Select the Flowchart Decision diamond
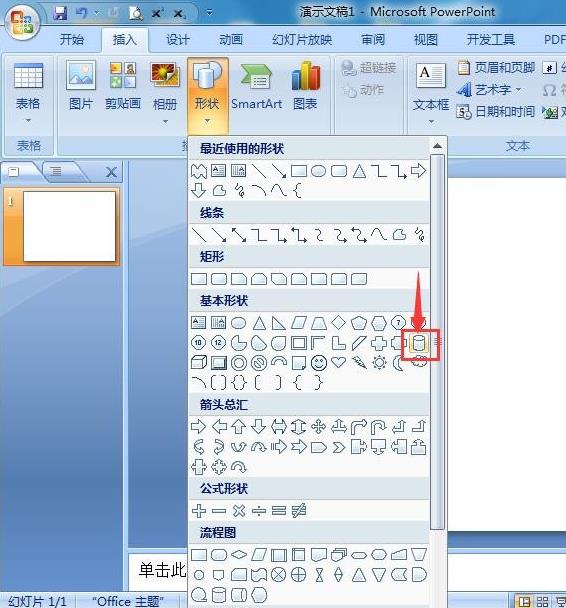The height and width of the screenshot is (608, 566). 239,555
